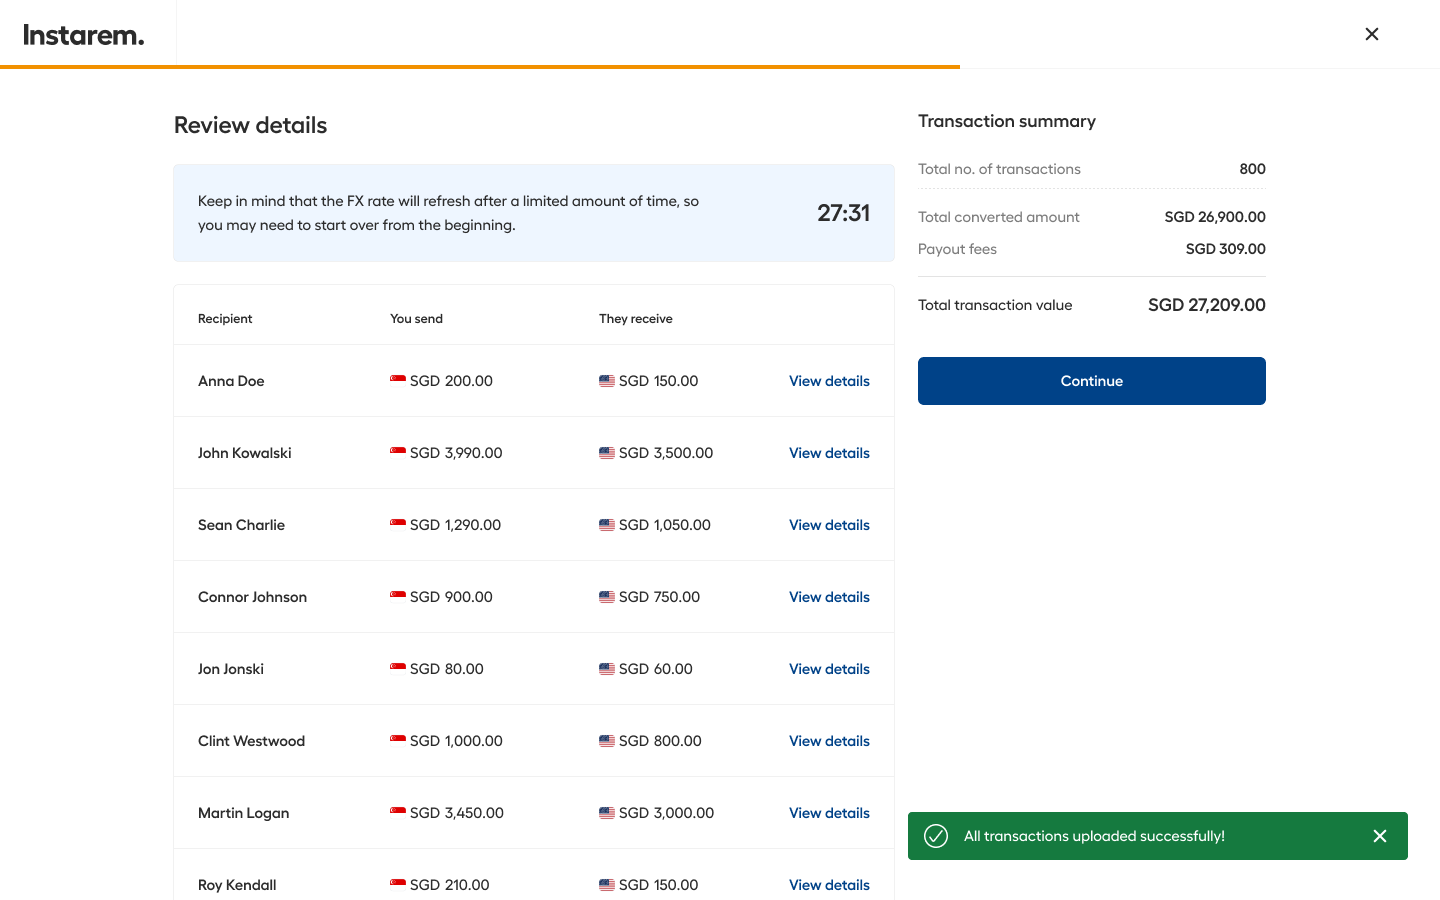Click the green success checkmark icon
1440x900 pixels.
click(936, 836)
